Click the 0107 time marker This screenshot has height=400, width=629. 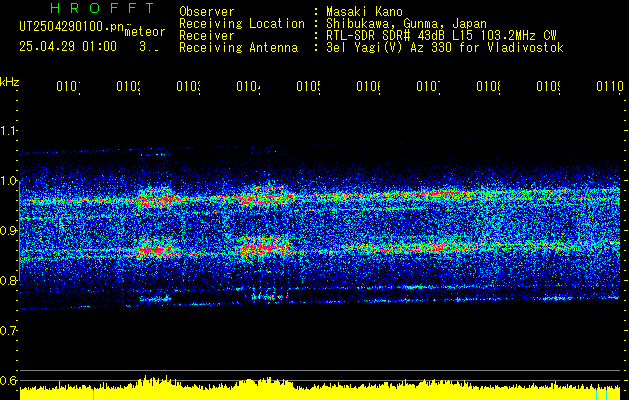point(428,86)
